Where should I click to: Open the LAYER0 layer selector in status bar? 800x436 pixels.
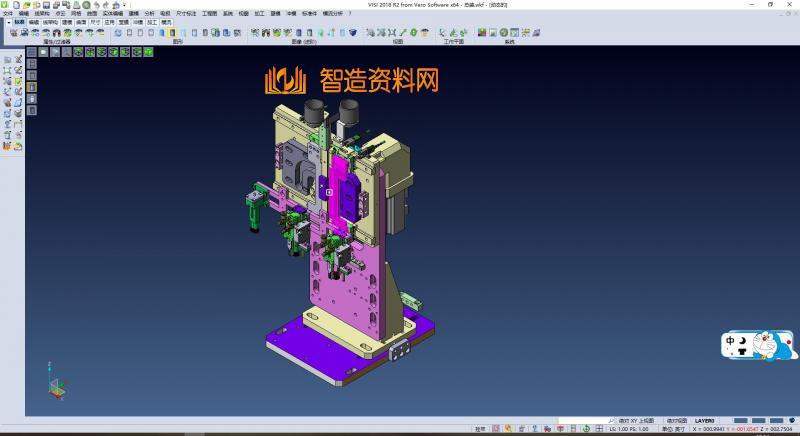706,421
